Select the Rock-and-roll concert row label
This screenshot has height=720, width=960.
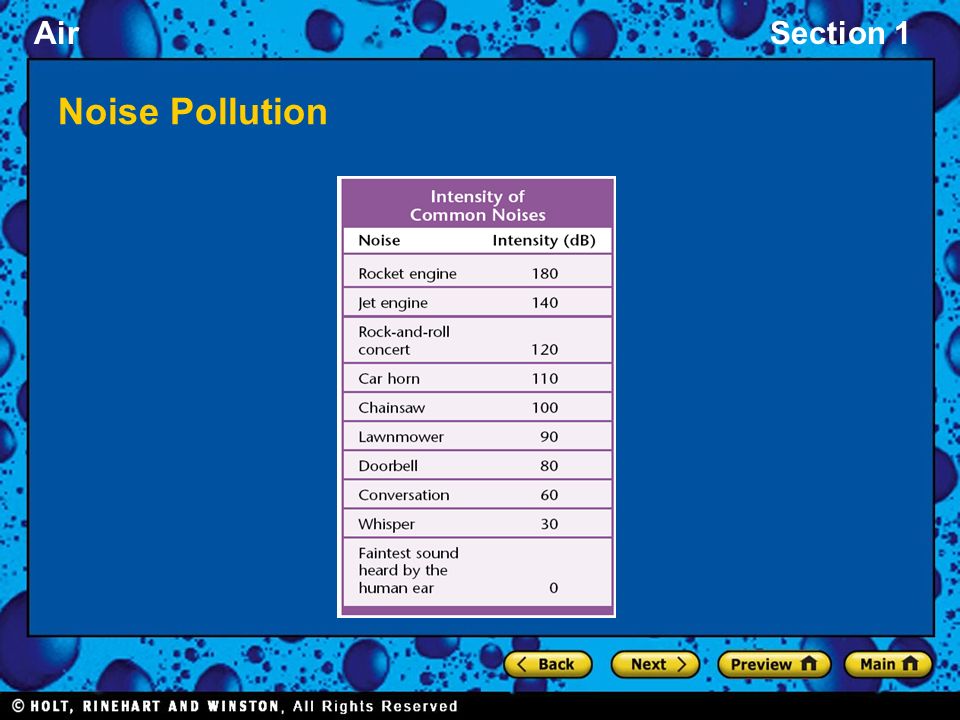tap(404, 340)
